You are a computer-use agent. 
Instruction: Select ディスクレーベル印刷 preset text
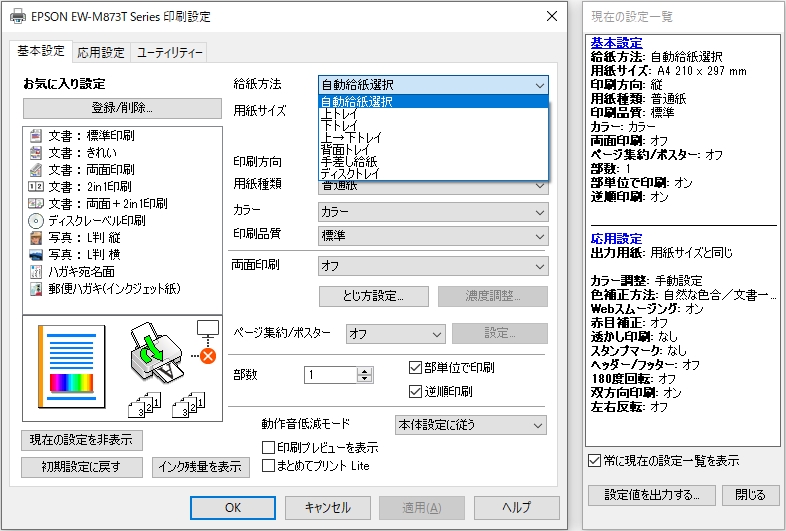97,221
